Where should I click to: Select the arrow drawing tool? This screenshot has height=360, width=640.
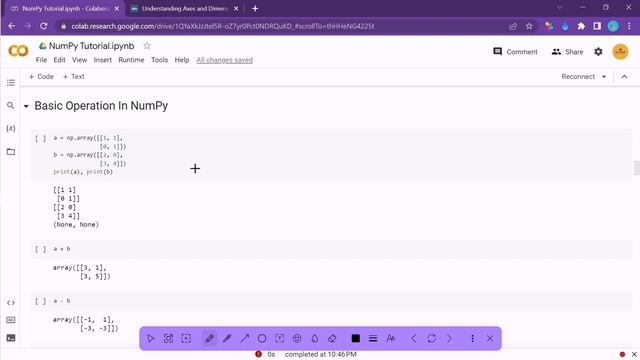(245, 338)
